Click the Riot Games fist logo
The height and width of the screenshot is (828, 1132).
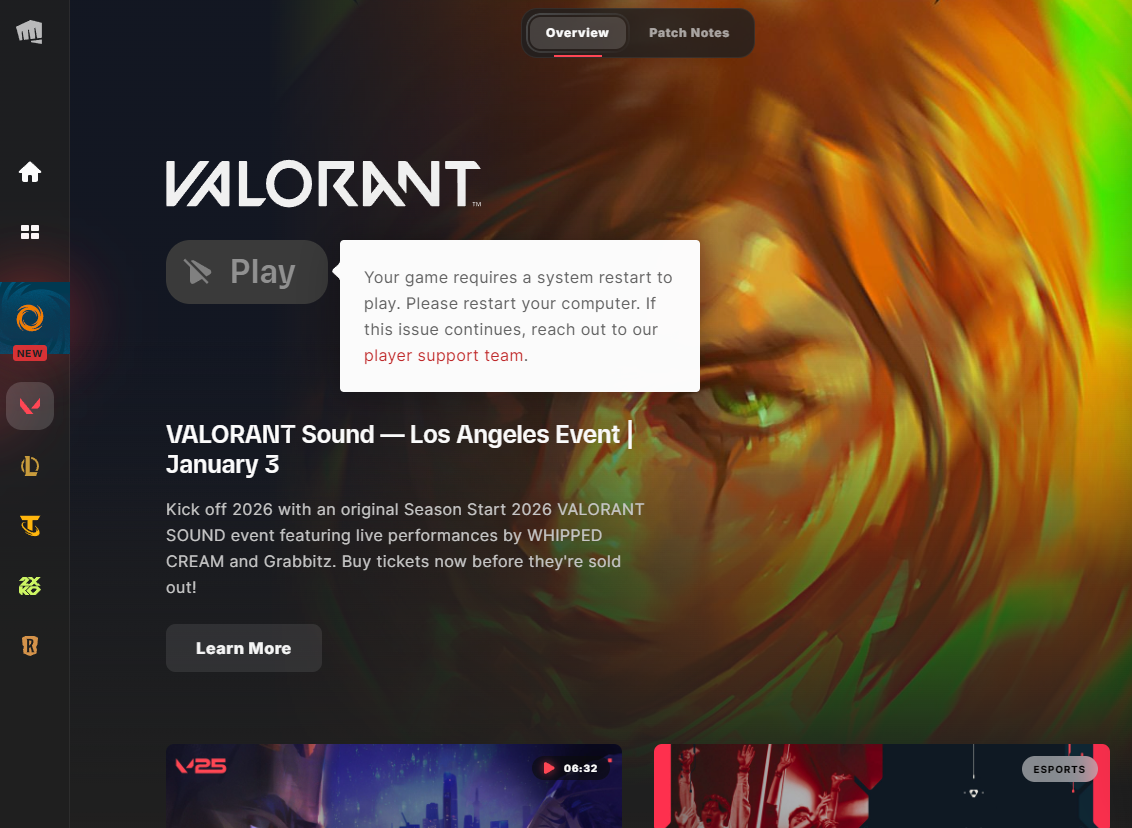coord(30,32)
